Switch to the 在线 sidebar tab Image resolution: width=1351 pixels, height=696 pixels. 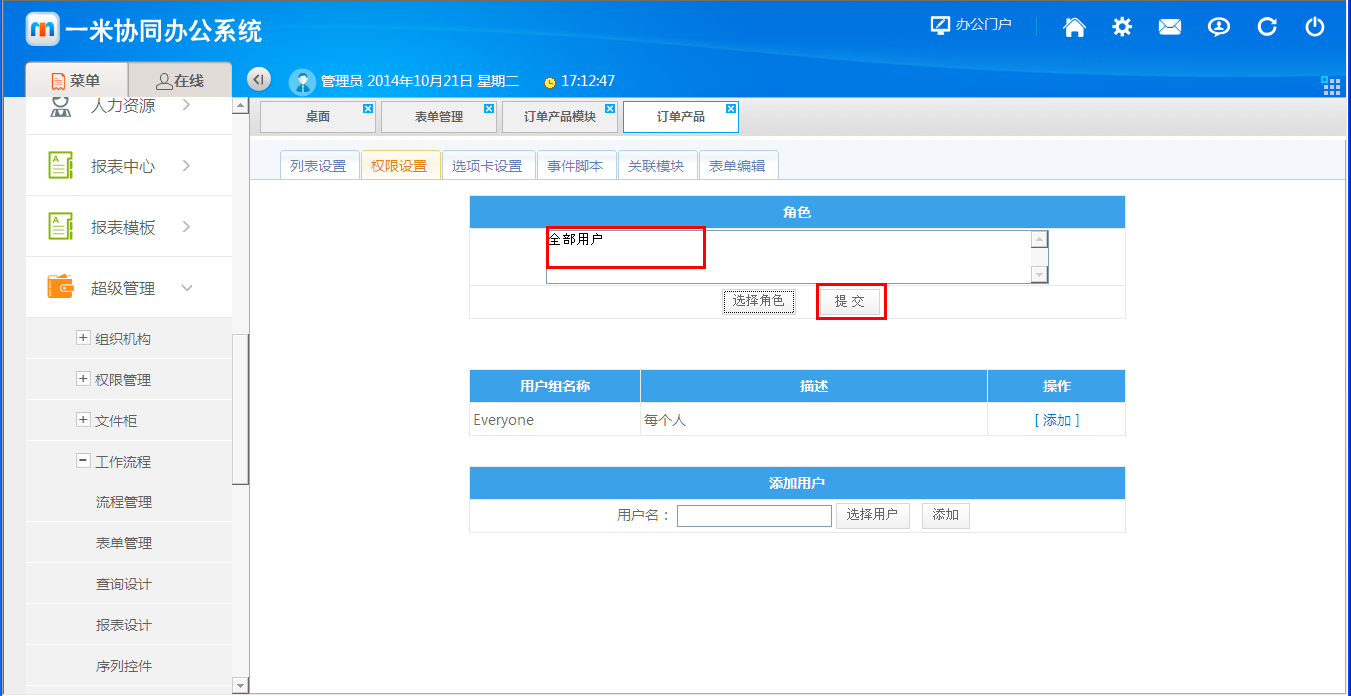pyautogui.click(x=180, y=81)
